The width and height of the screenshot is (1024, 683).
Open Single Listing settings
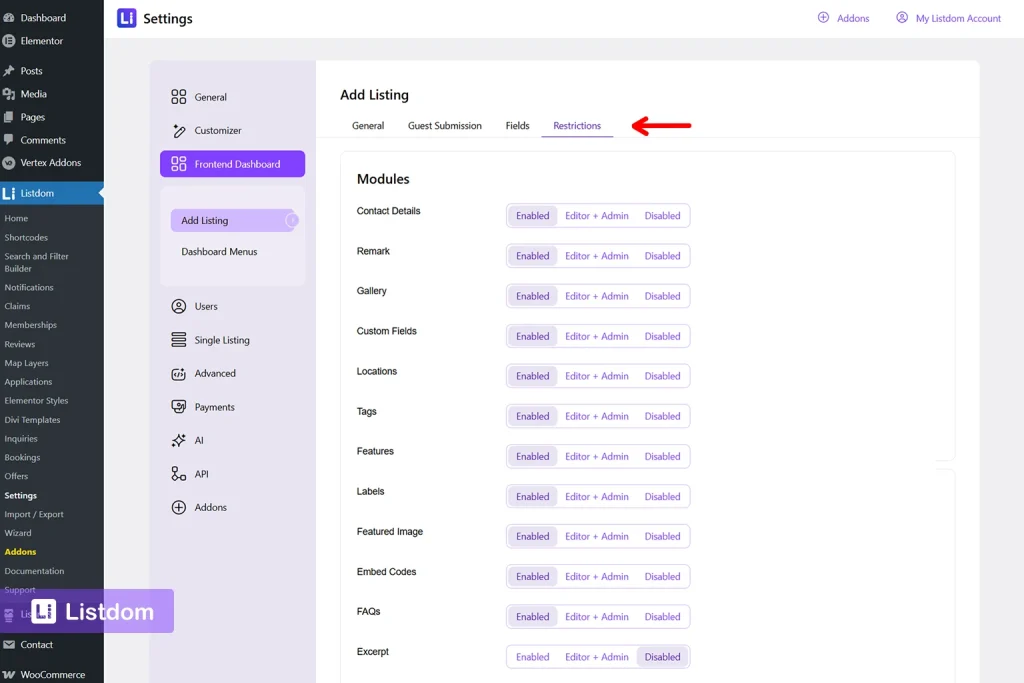pyautogui.click(x=178, y=340)
